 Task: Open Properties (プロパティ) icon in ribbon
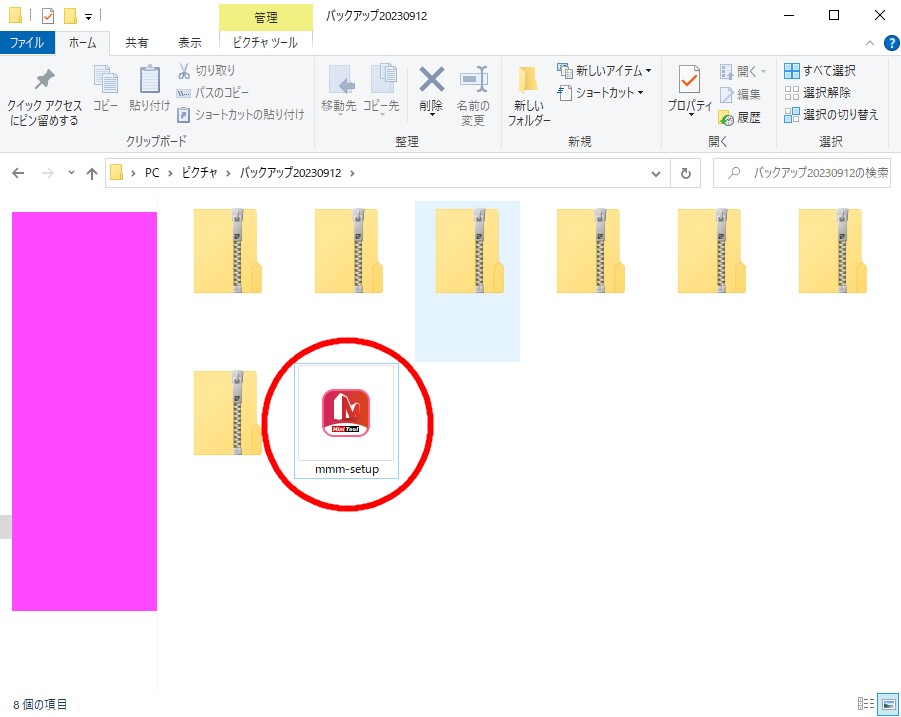point(689,80)
